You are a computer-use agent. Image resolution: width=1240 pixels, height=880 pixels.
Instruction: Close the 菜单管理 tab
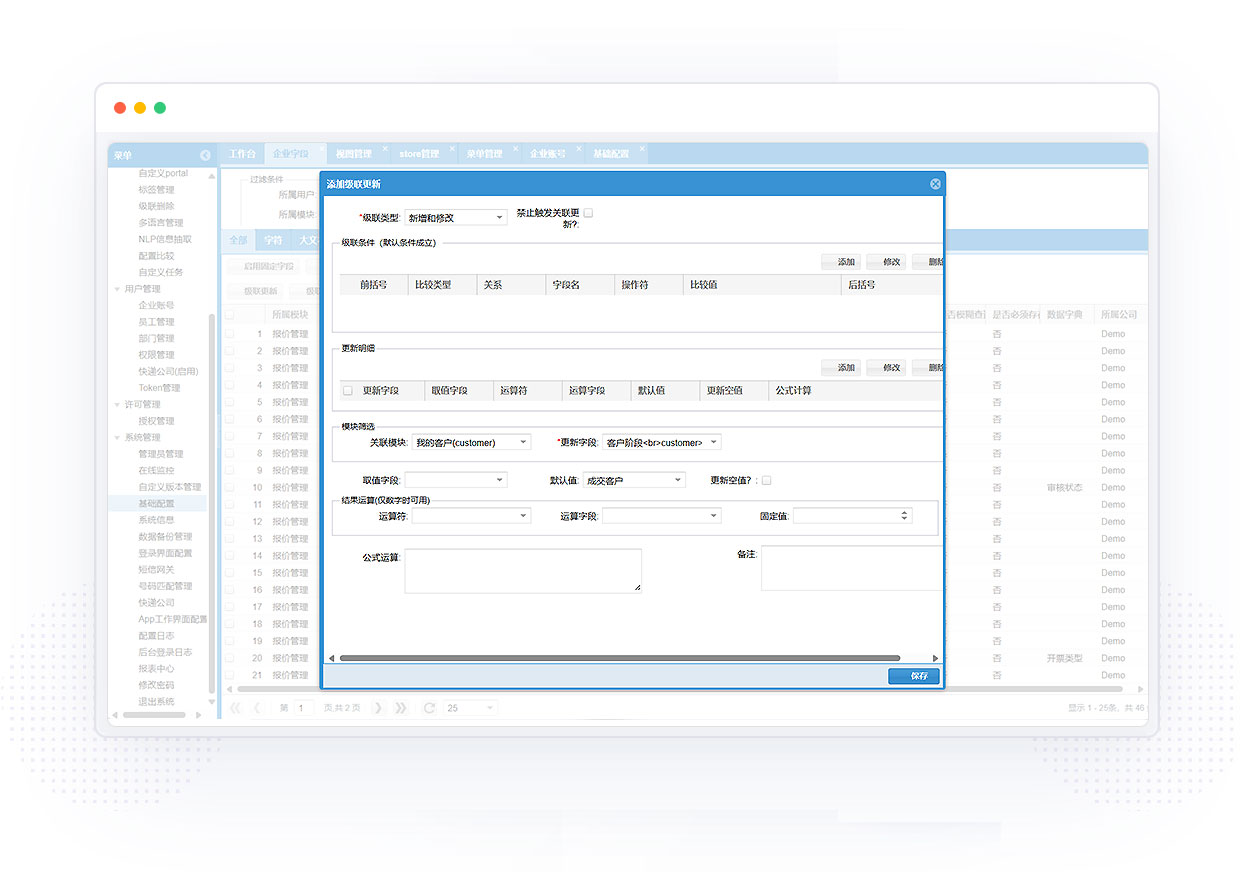pyautogui.click(x=515, y=148)
